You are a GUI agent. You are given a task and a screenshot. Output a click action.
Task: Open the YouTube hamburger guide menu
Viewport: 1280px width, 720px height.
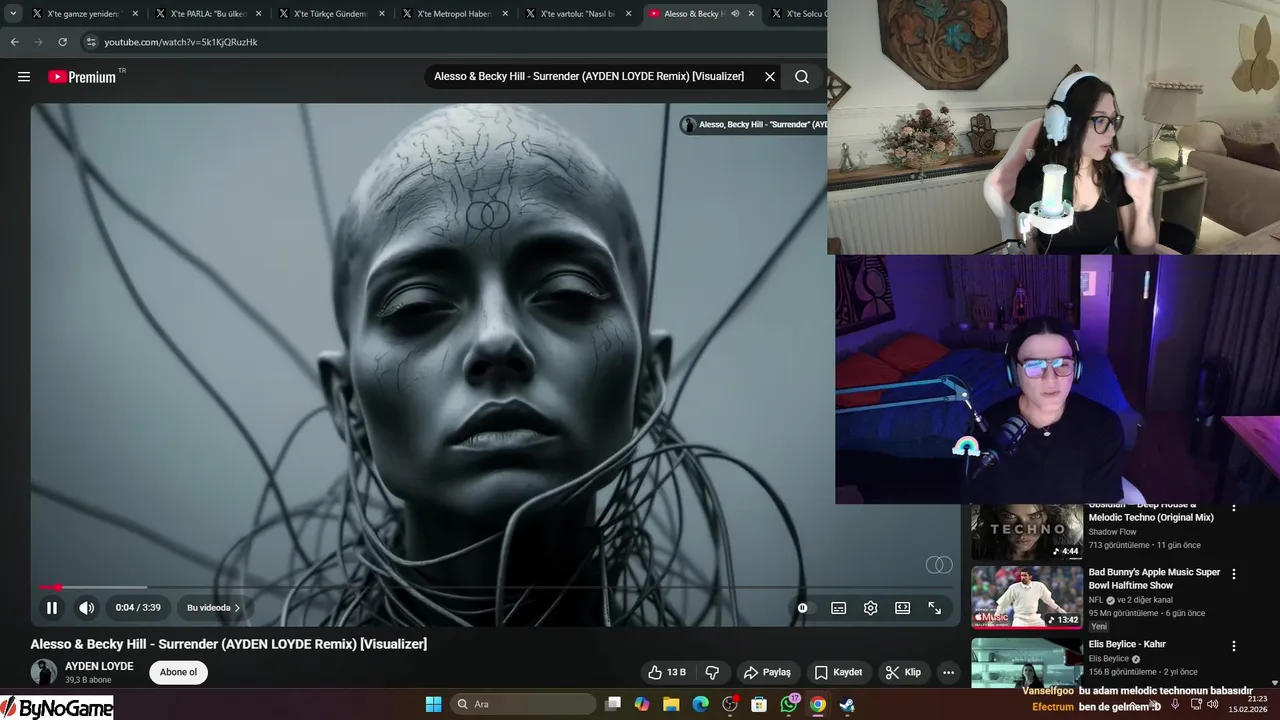pos(24,77)
